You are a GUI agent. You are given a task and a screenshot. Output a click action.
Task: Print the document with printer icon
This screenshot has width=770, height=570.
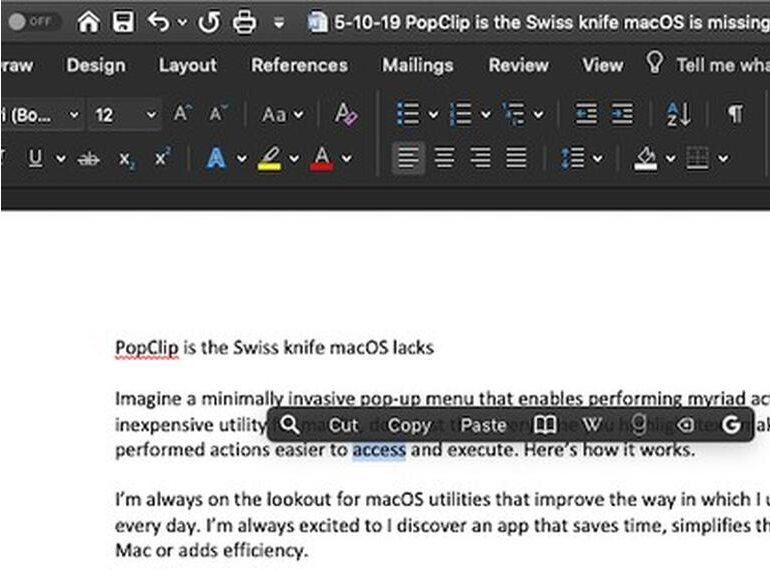pos(244,22)
